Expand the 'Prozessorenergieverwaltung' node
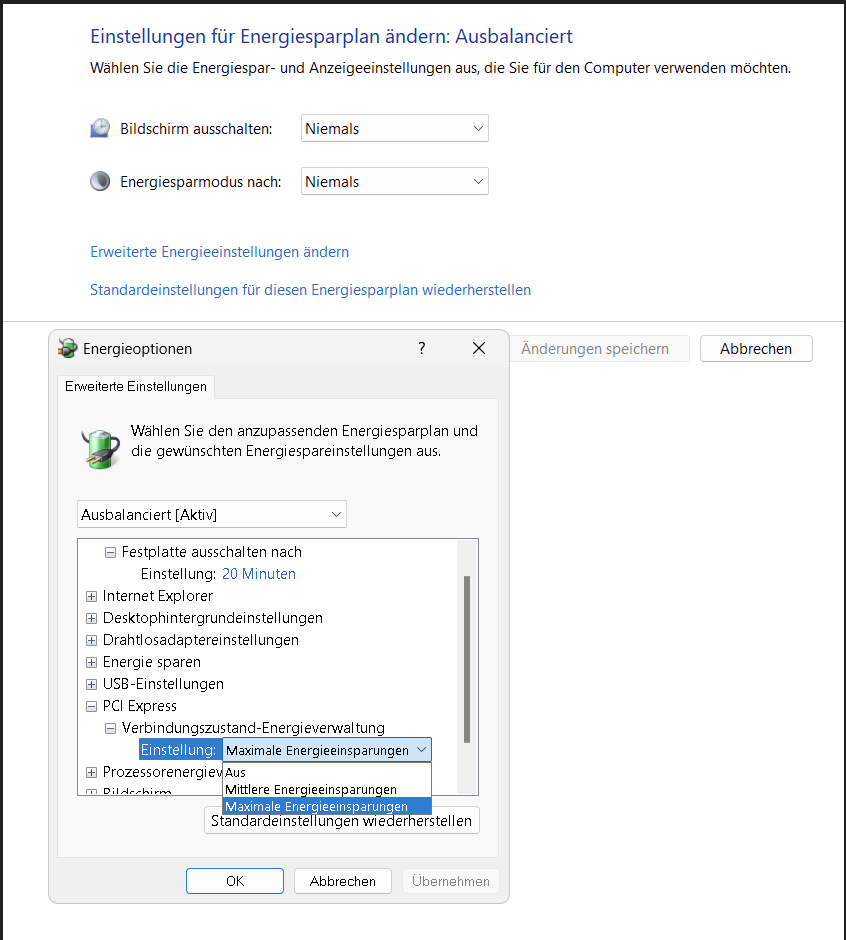Screen dimensions: 846x940 [91, 772]
